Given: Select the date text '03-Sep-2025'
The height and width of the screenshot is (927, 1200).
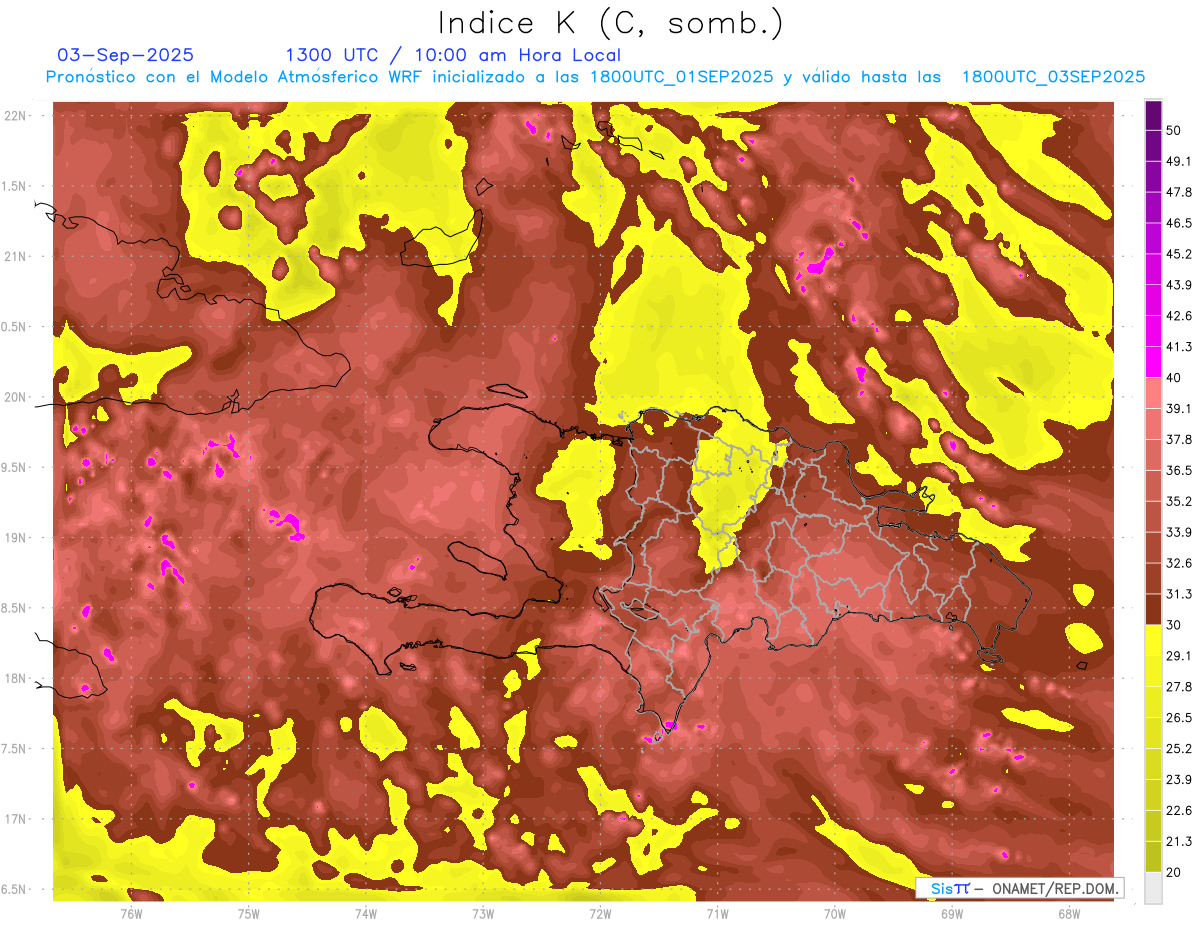Looking at the screenshot, I should tap(125, 55).
